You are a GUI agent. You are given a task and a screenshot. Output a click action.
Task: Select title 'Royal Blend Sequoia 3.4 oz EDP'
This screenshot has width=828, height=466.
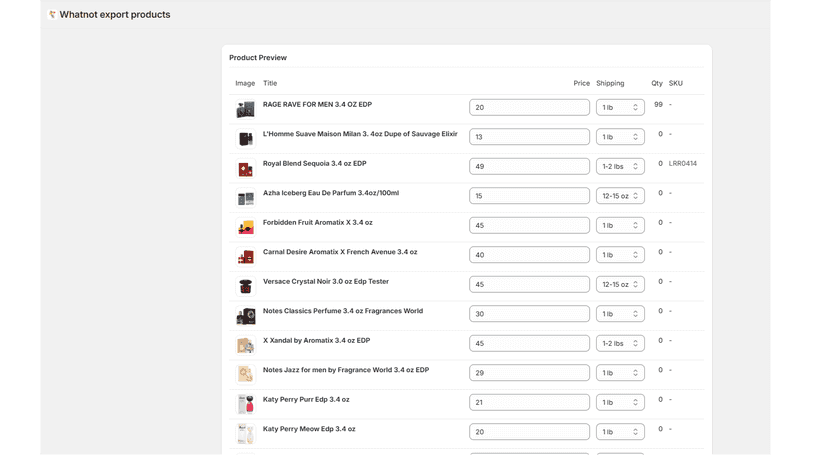tap(315, 164)
